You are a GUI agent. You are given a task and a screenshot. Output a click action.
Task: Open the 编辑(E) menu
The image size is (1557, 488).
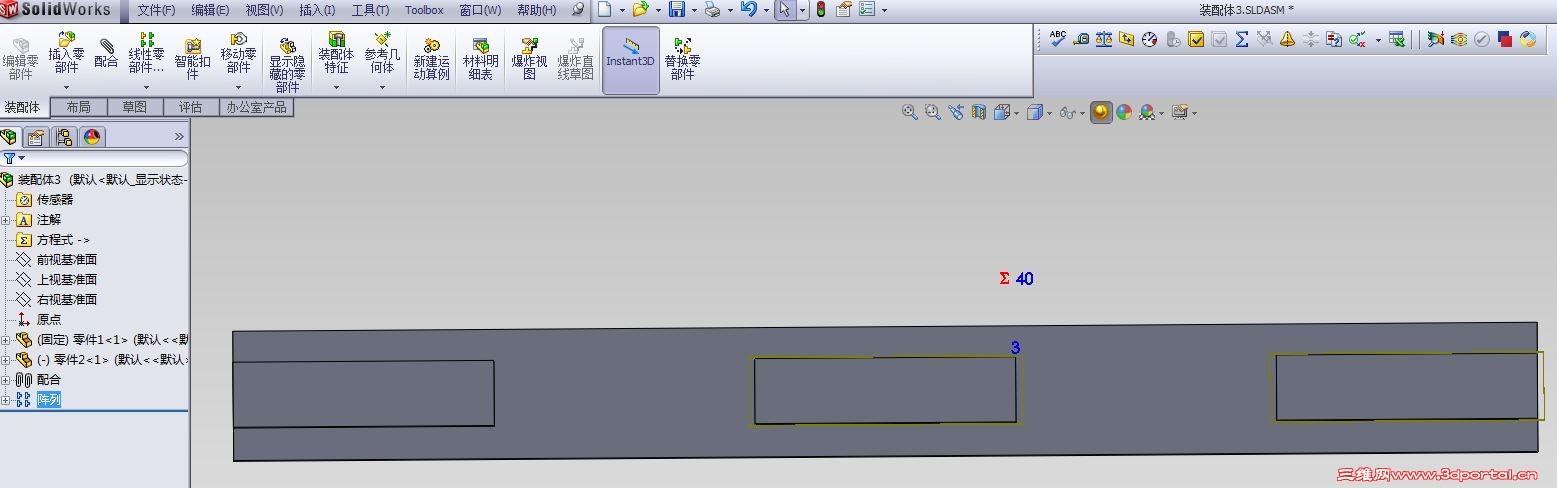[x=210, y=10]
